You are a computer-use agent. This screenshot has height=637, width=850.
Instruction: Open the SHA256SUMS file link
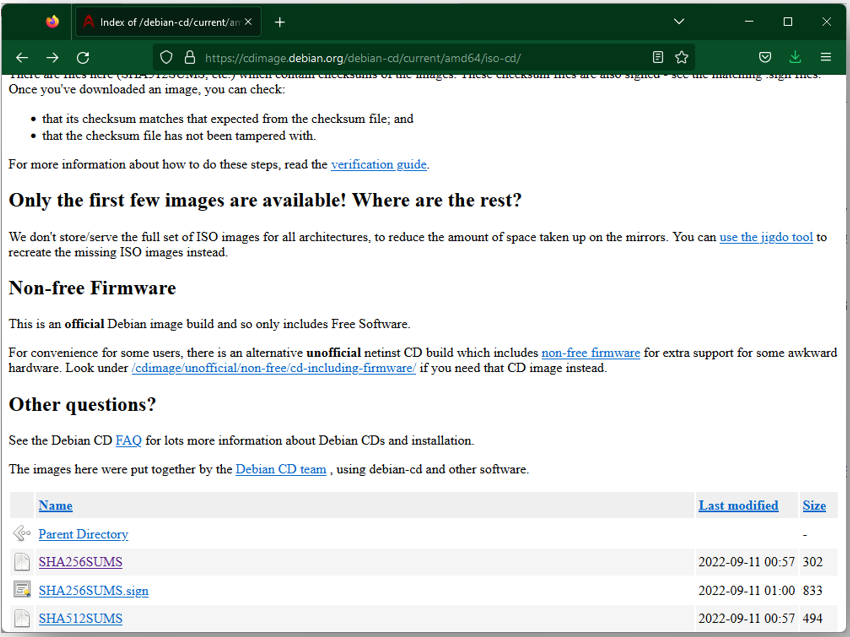pyautogui.click(x=80, y=562)
